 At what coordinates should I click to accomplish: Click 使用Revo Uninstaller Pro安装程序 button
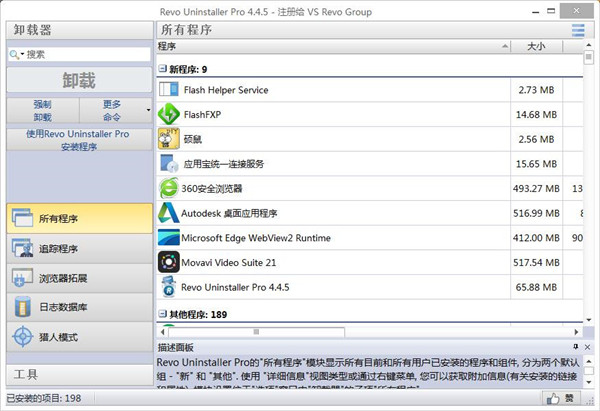[x=77, y=140]
